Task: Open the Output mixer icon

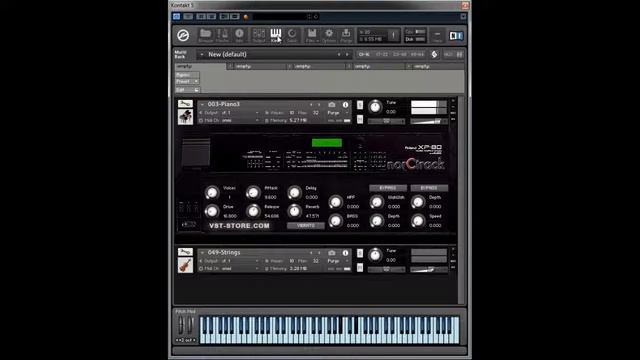Action: point(259,35)
